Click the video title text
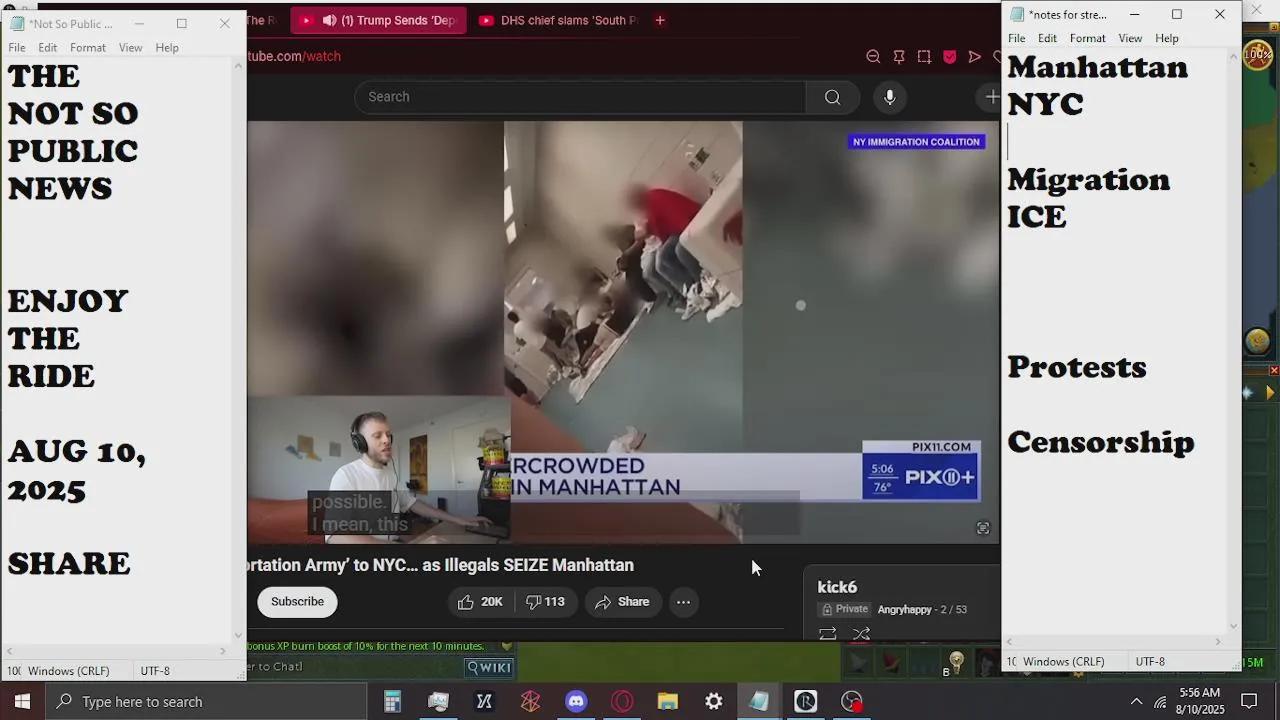Image resolution: width=1280 pixels, height=720 pixels. click(x=441, y=565)
